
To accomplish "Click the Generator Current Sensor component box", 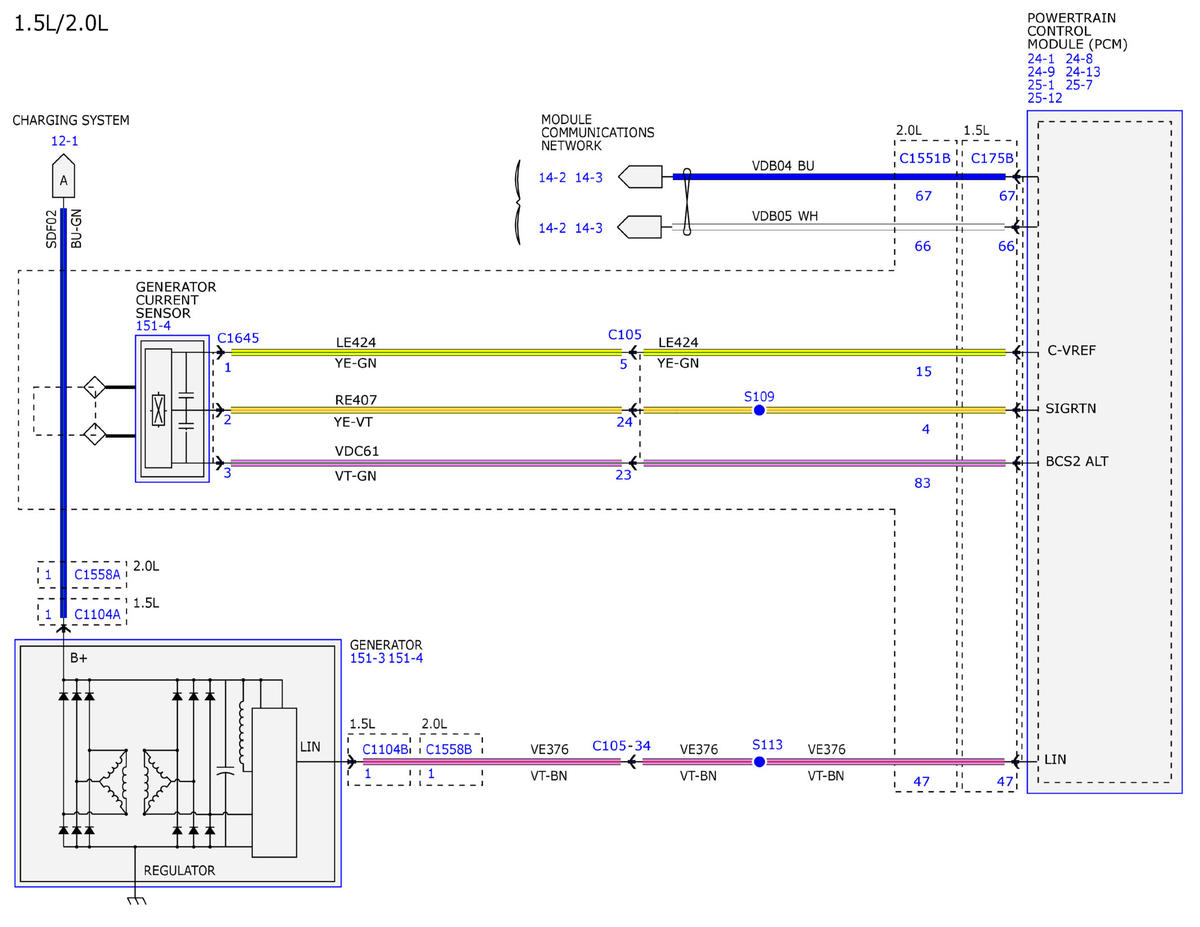I will coord(172,409).
